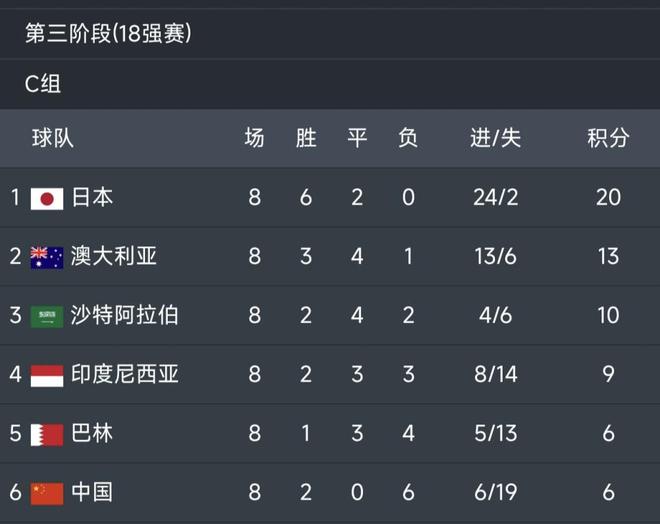660x524 pixels.
Task: Click the 胜 column header
Action: pos(306,139)
